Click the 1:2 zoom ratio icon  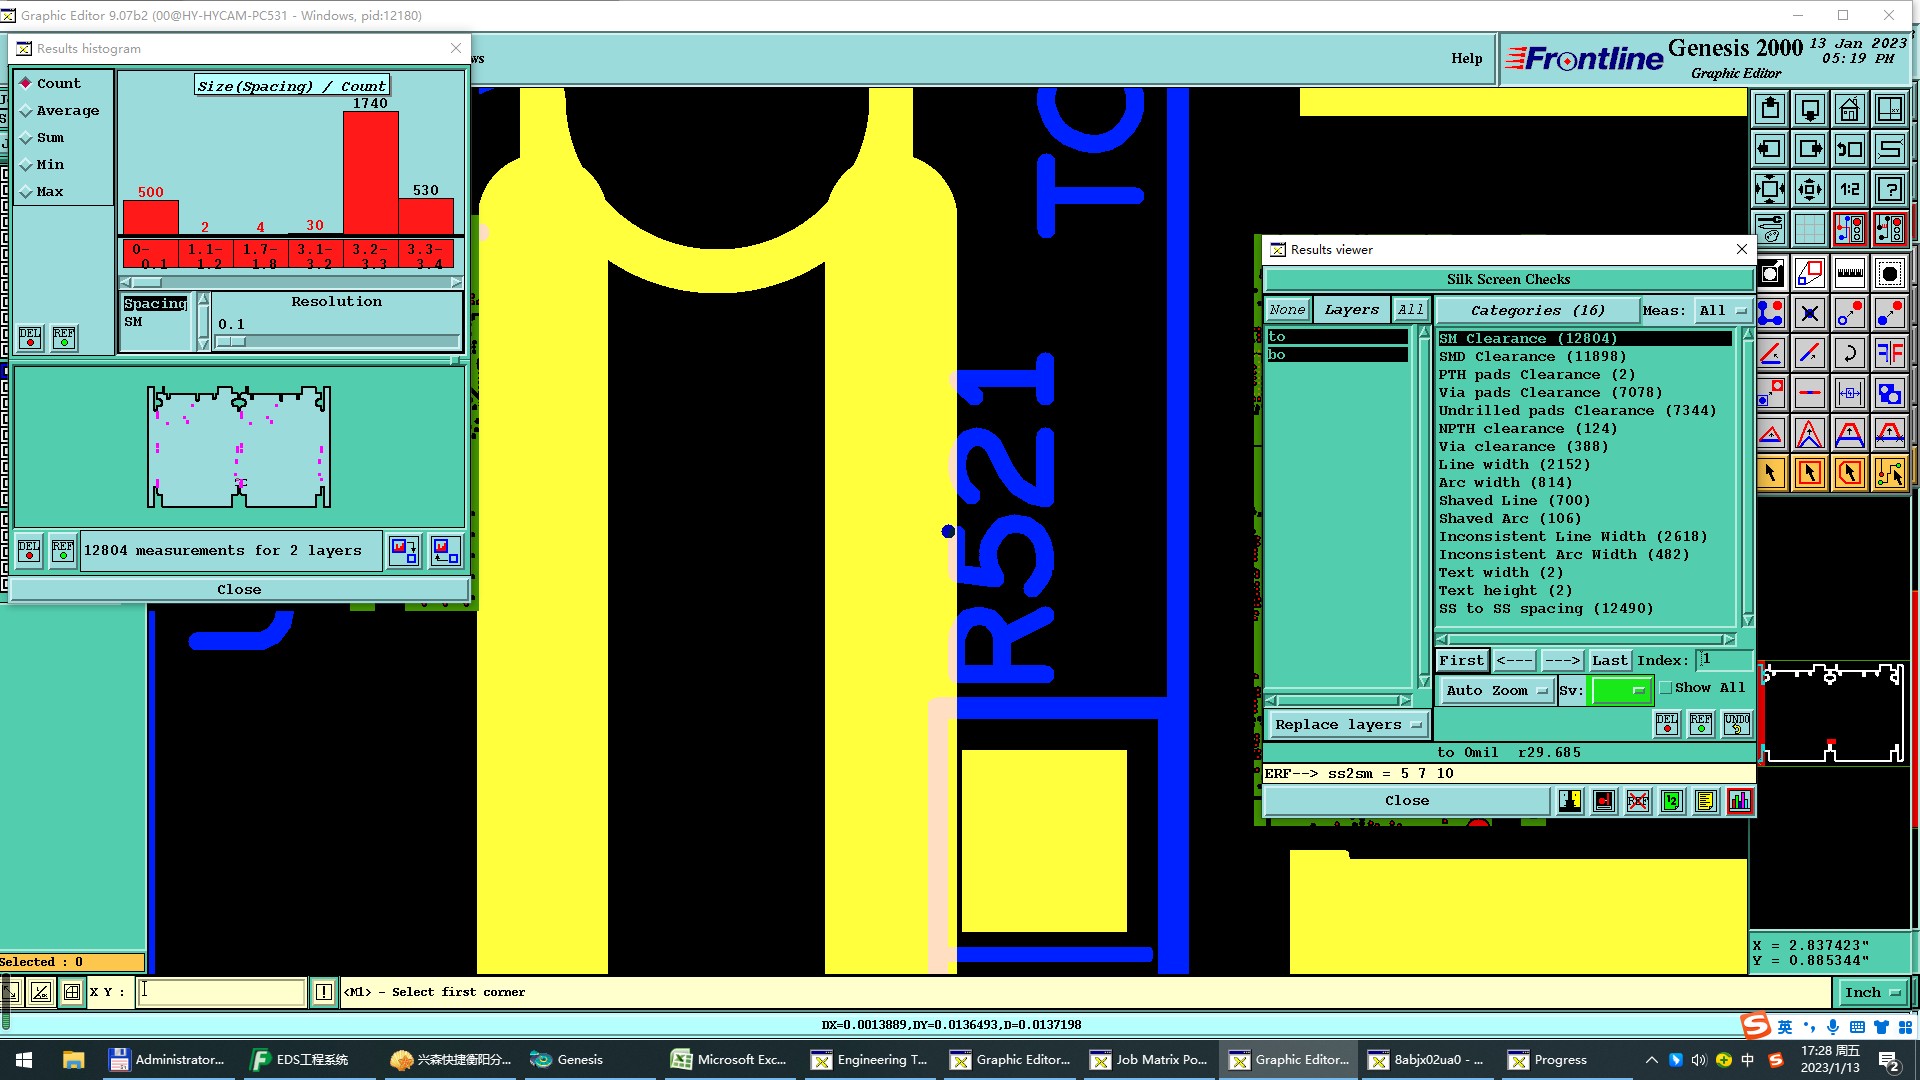[x=1849, y=189]
